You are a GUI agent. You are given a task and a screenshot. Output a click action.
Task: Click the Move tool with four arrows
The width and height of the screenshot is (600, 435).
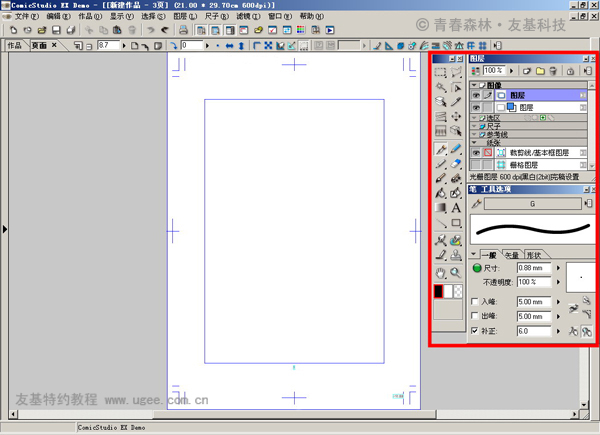point(456,117)
